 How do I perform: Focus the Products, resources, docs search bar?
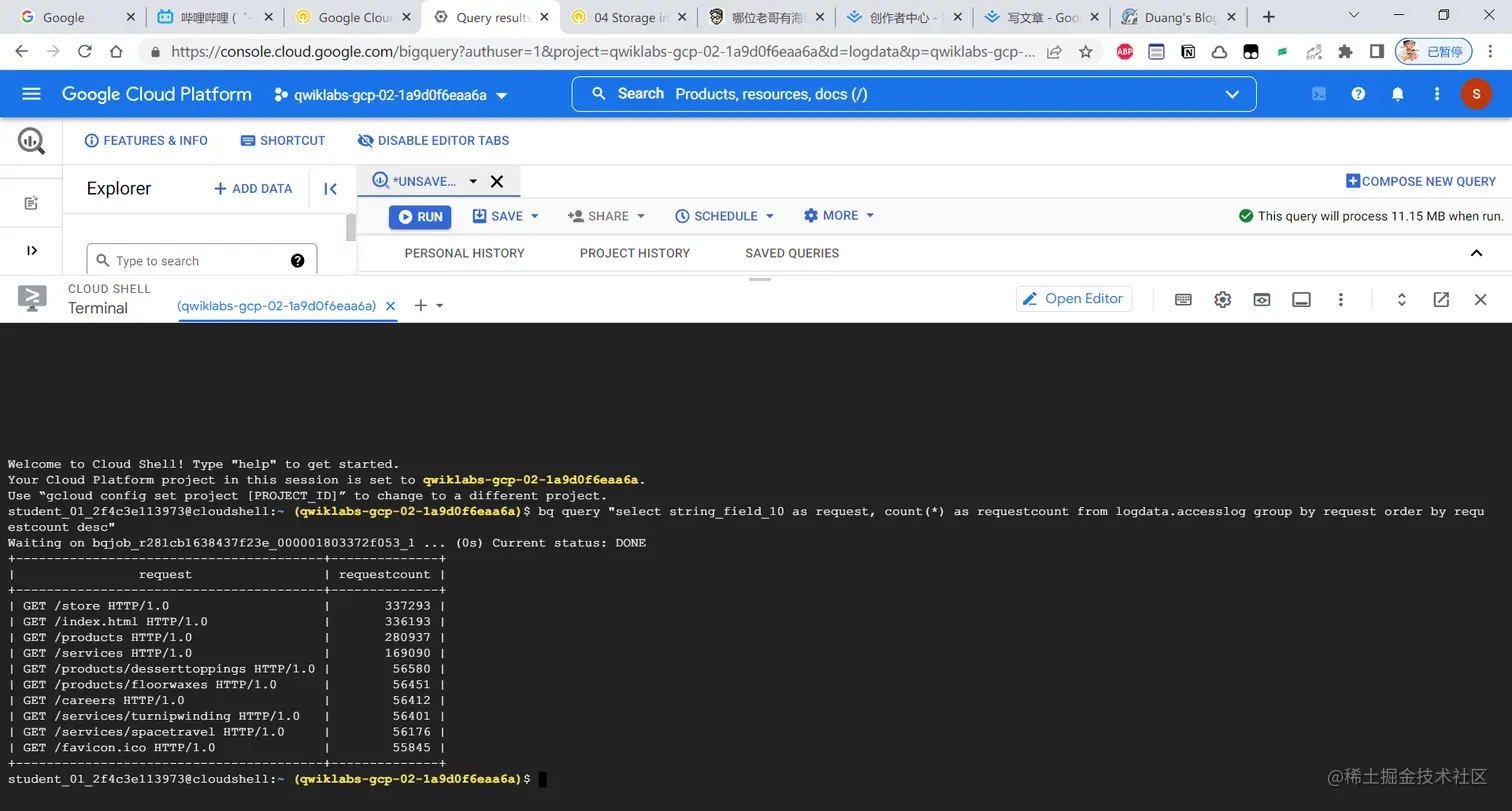click(x=914, y=94)
